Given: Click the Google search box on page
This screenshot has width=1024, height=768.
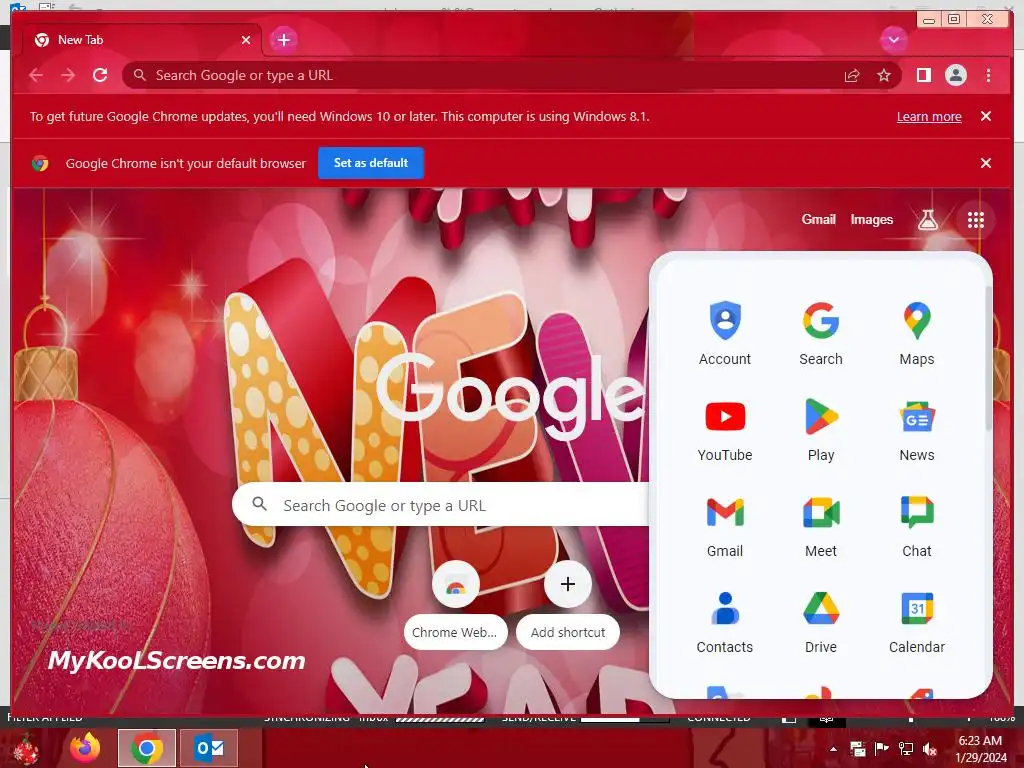Looking at the screenshot, I should tap(441, 505).
